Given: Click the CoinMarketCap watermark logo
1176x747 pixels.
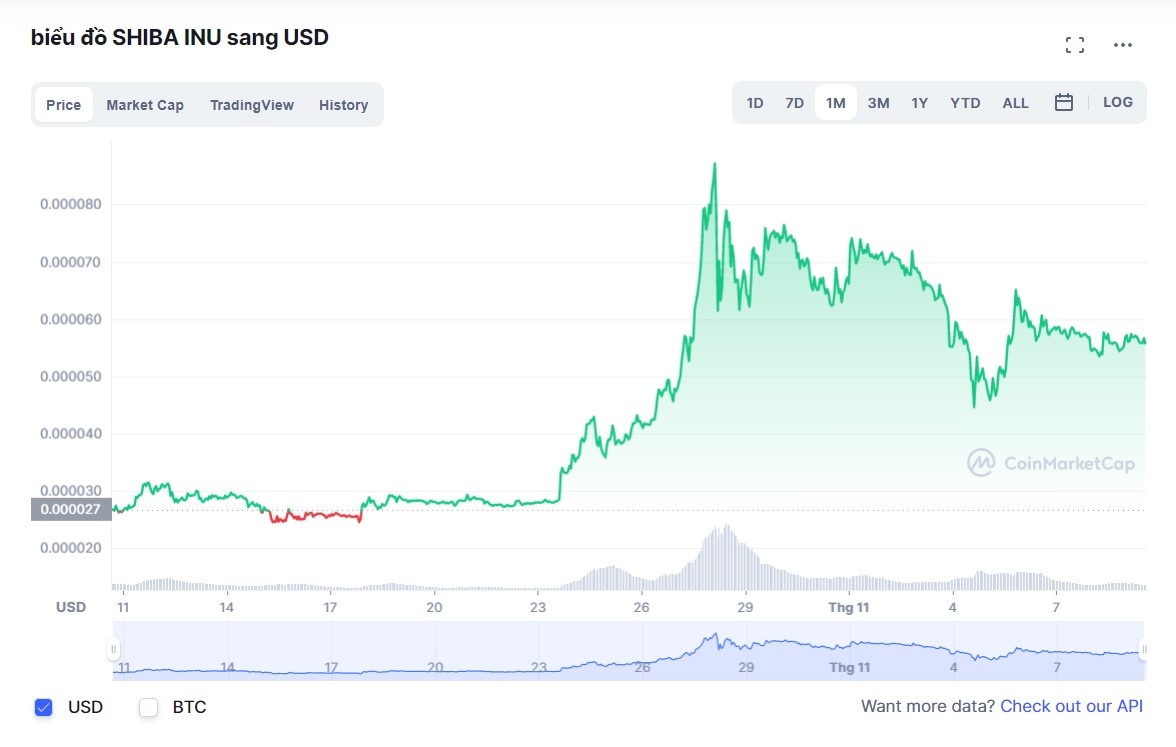Looking at the screenshot, I should (1051, 463).
